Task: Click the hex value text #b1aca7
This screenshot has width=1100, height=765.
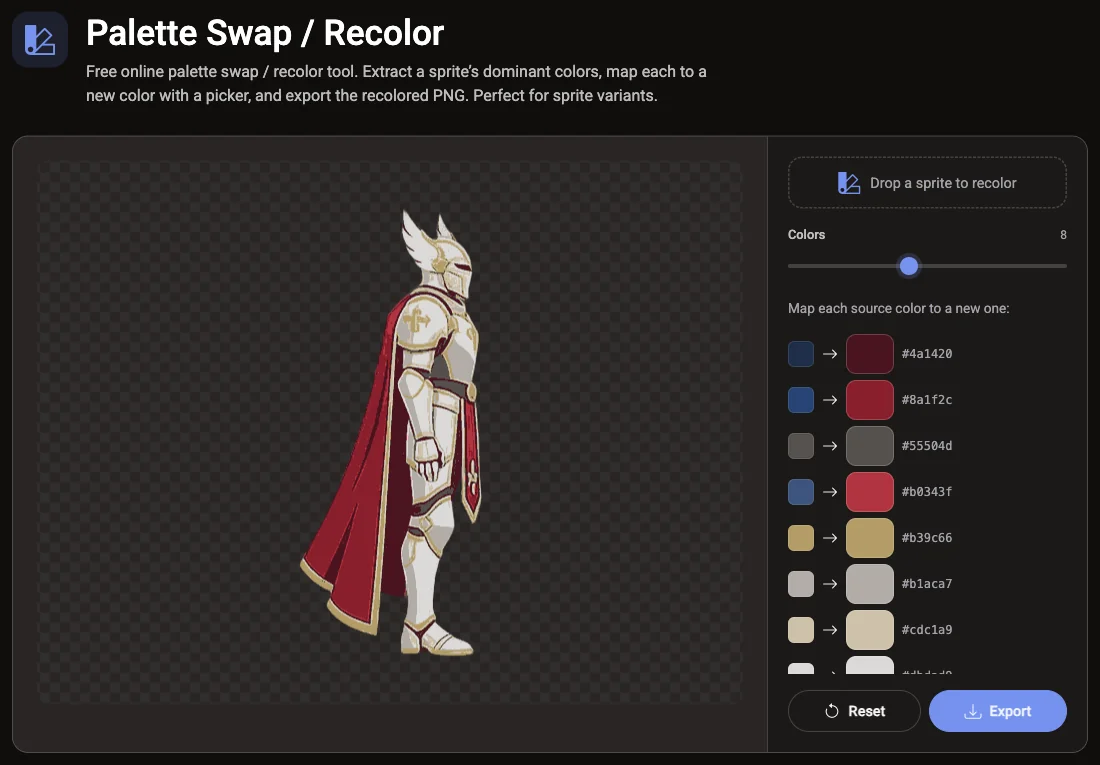Action: click(927, 584)
